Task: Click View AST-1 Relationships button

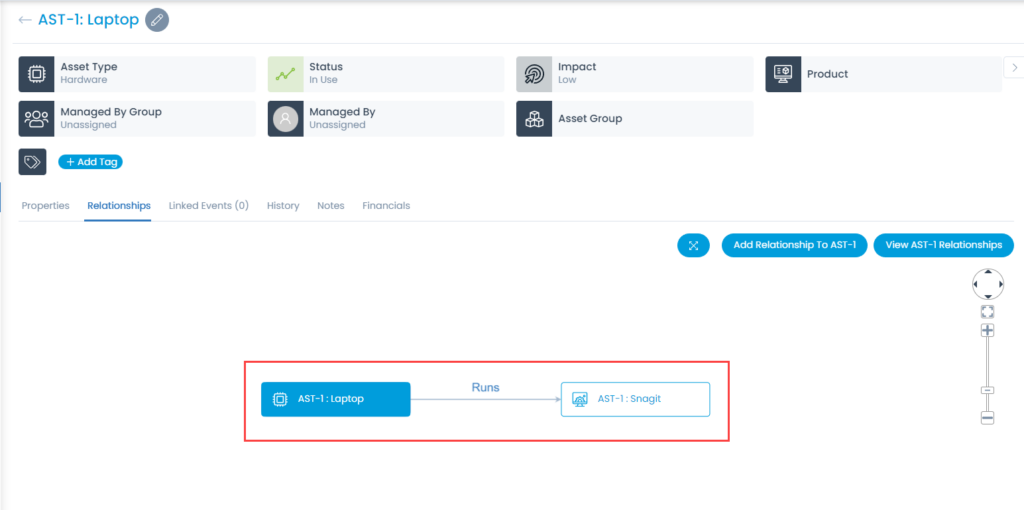Action: pos(944,246)
